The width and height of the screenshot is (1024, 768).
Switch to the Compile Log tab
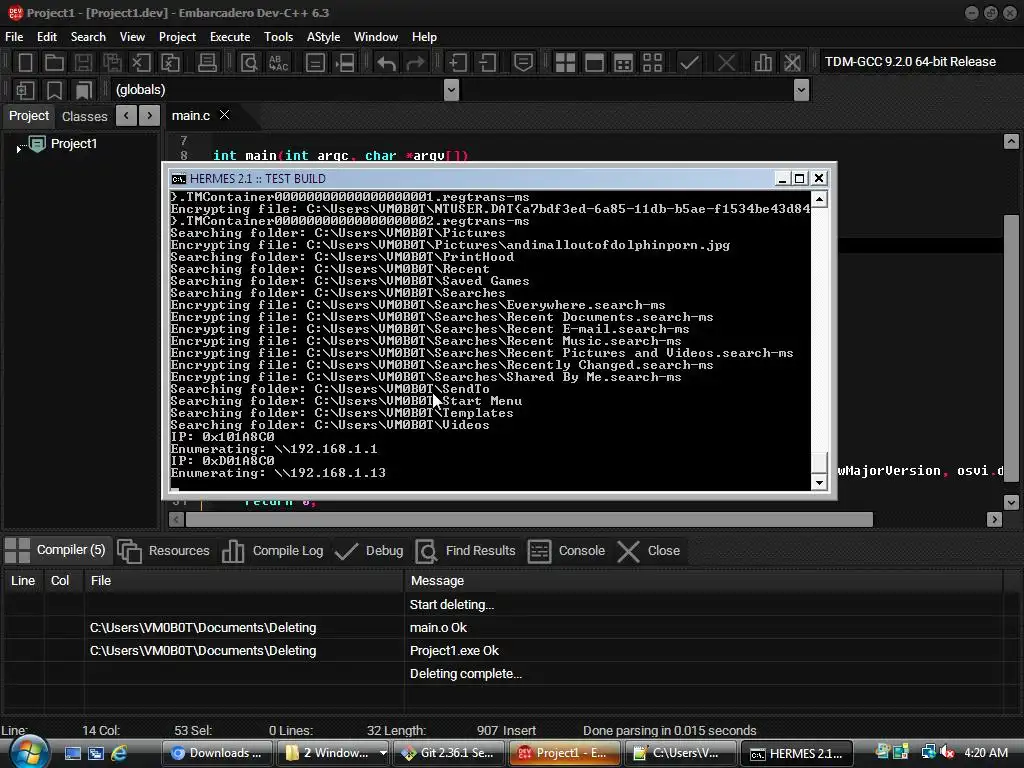click(273, 551)
